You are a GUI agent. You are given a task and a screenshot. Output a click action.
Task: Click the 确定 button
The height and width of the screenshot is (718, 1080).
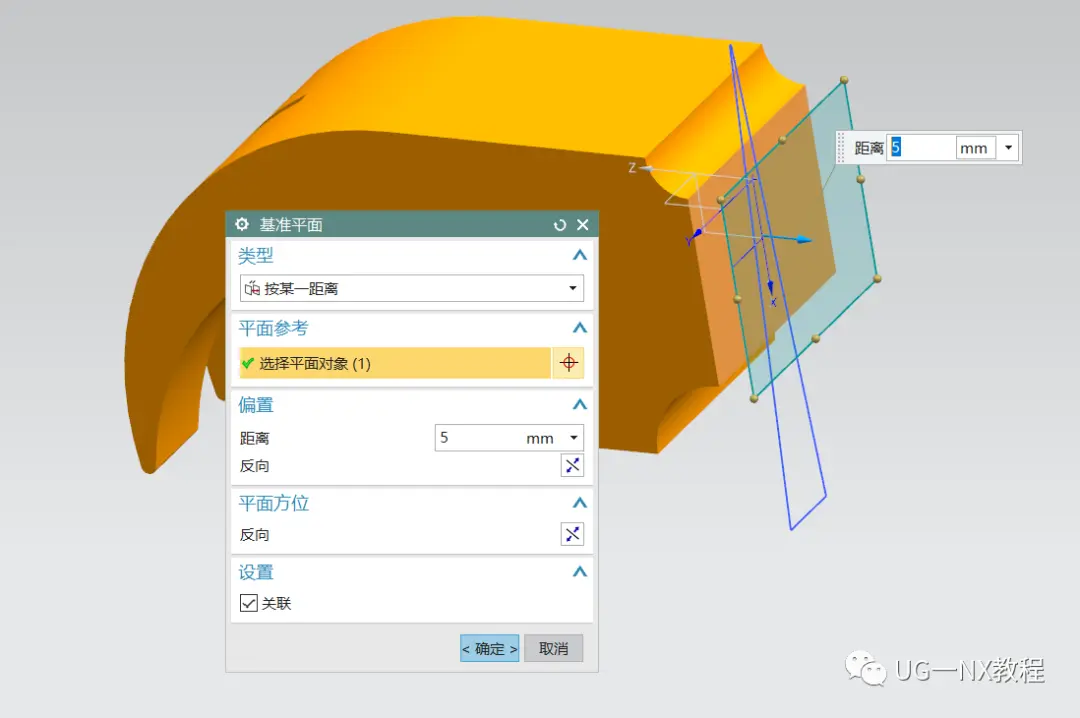point(490,648)
